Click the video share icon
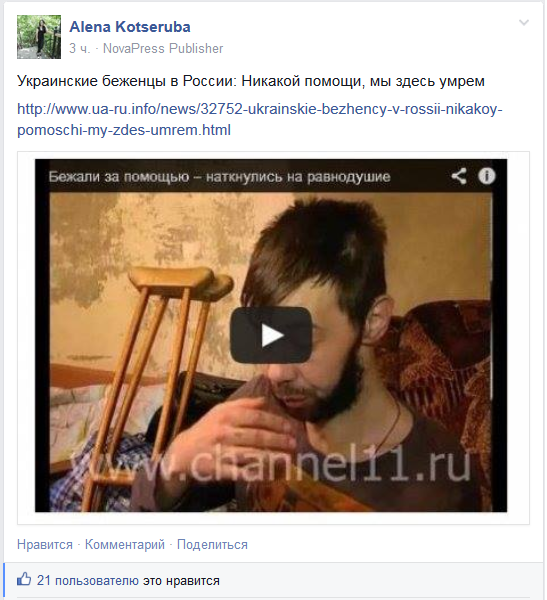Image resolution: width=547 pixels, height=600 pixels. coord(458,176)
